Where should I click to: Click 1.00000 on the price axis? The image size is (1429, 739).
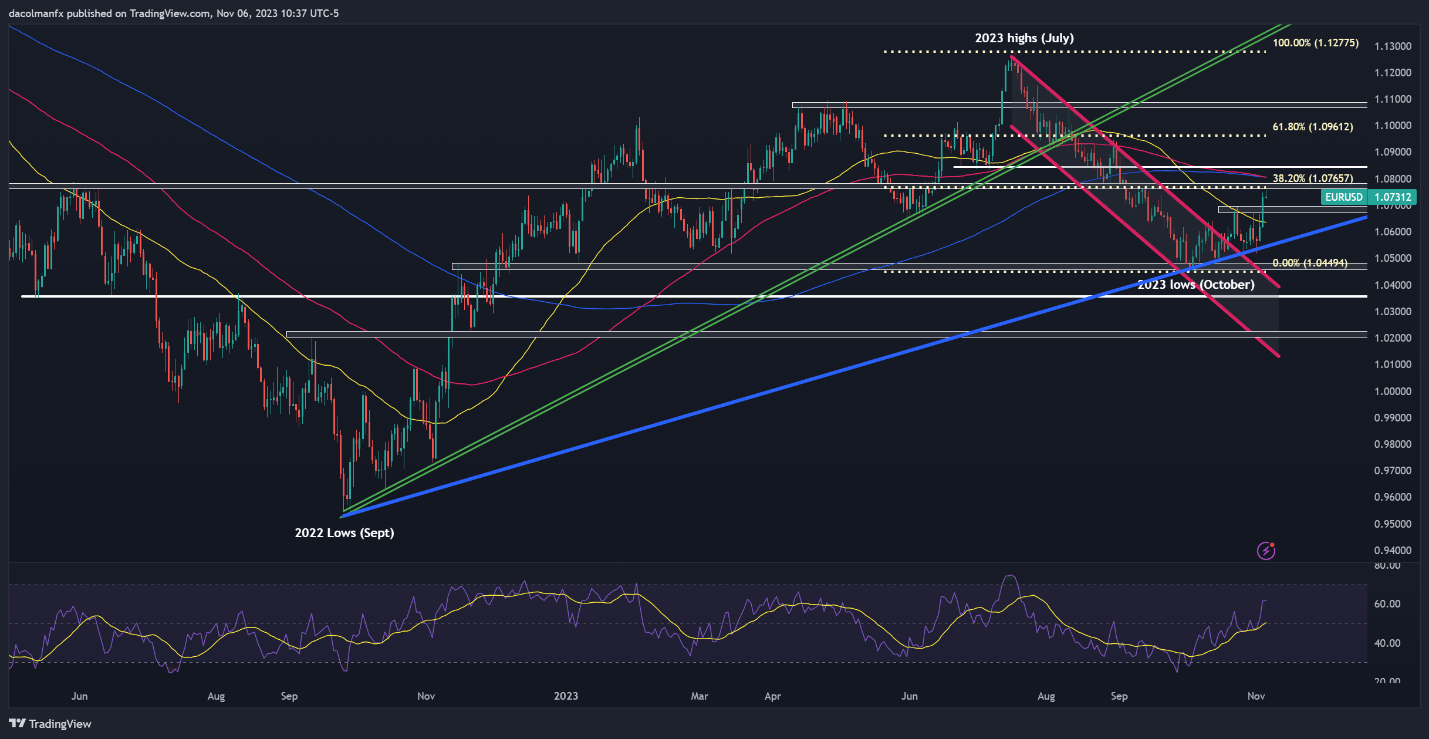tap(1395, 391)
